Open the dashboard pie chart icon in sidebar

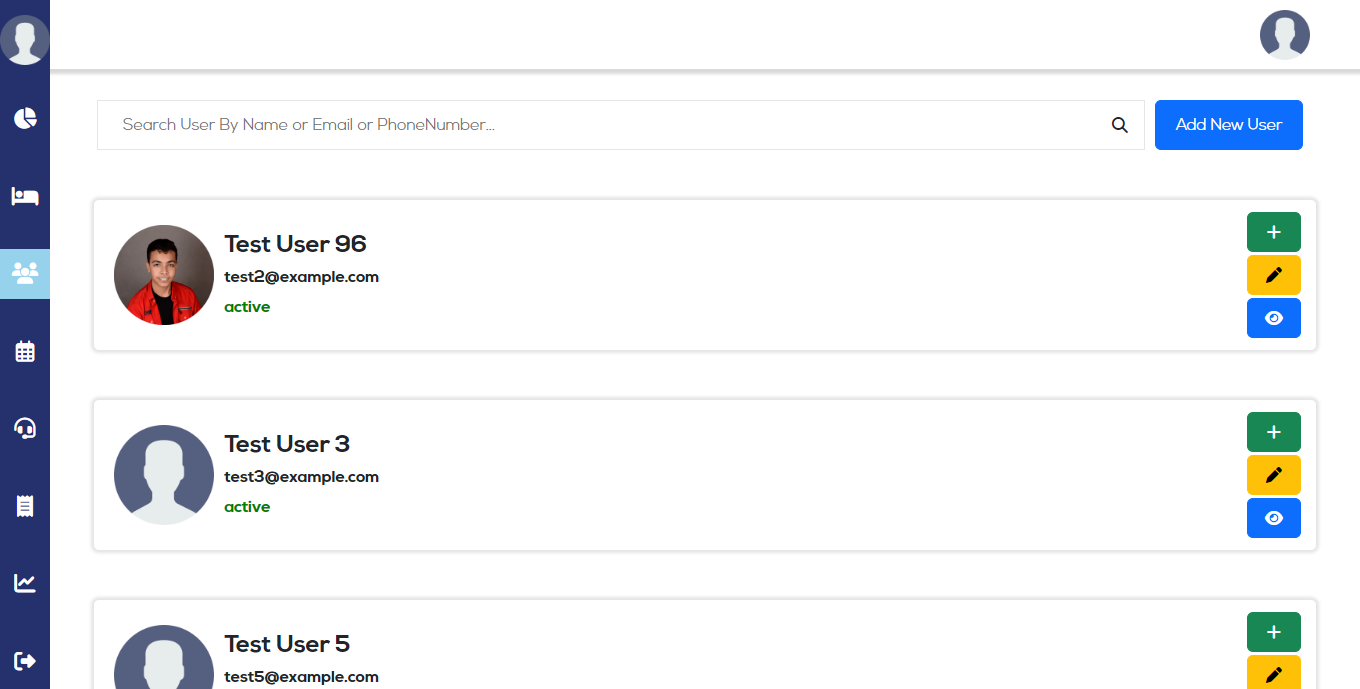[25, 118]
